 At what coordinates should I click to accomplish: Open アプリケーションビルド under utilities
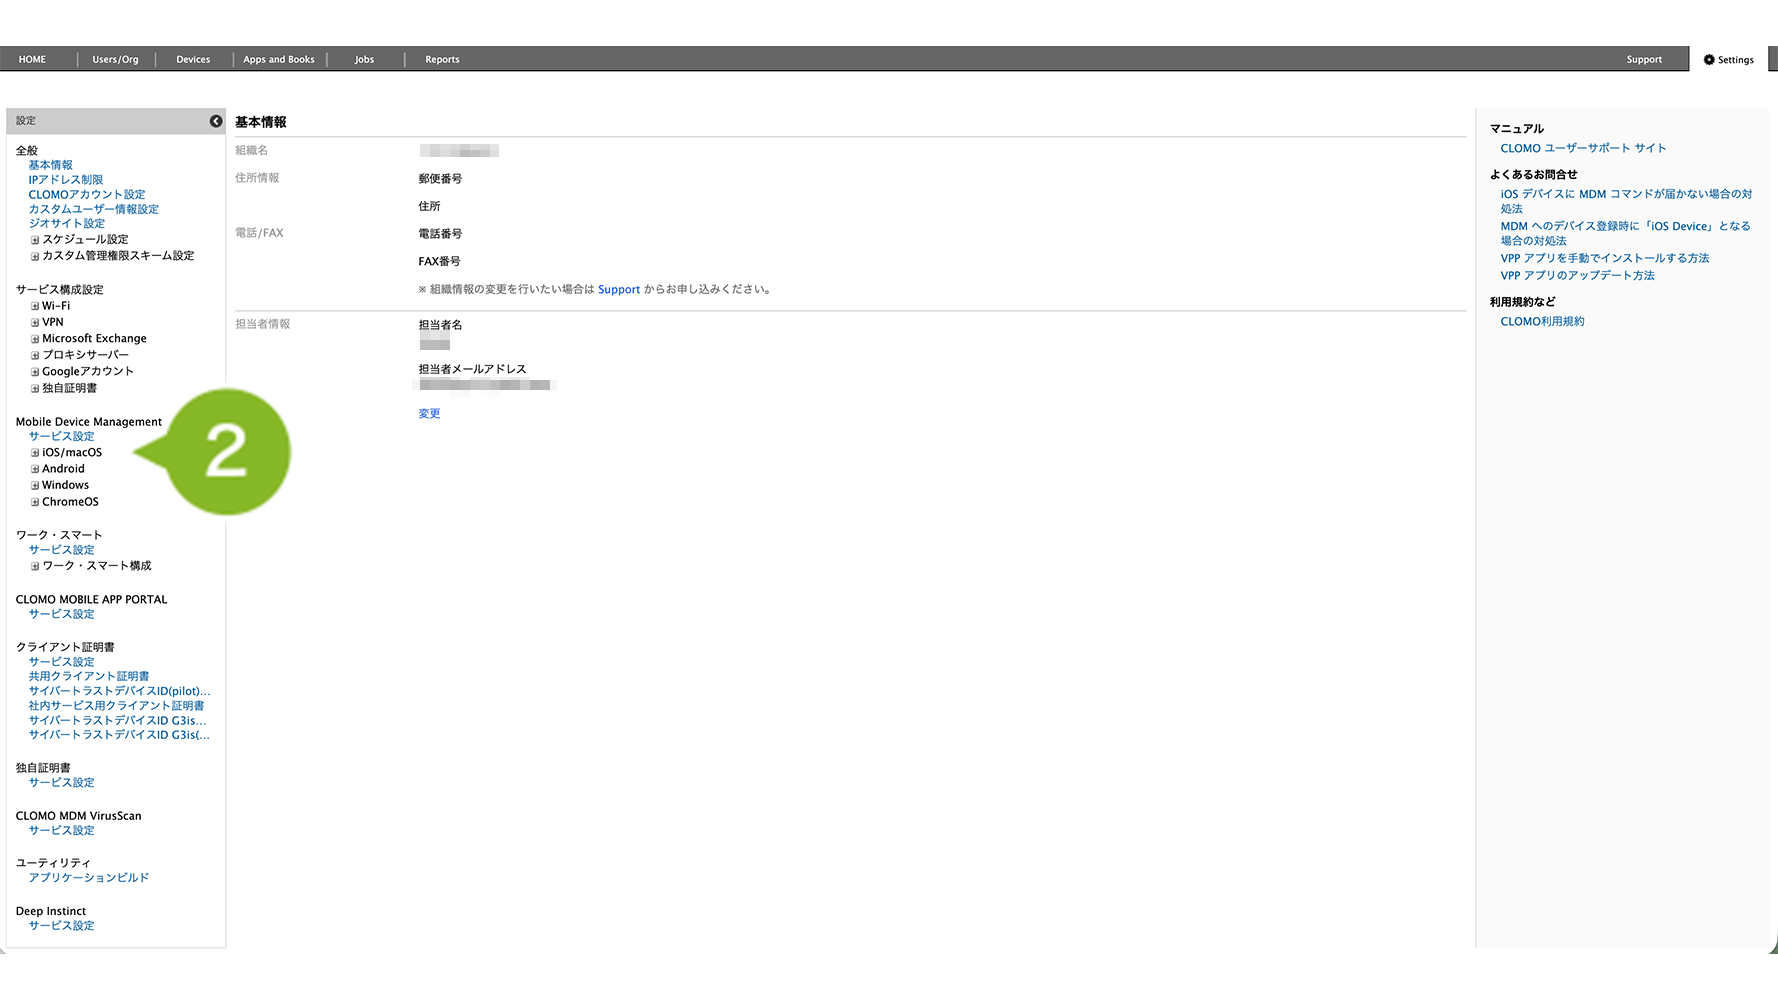(x=89, y=878)
